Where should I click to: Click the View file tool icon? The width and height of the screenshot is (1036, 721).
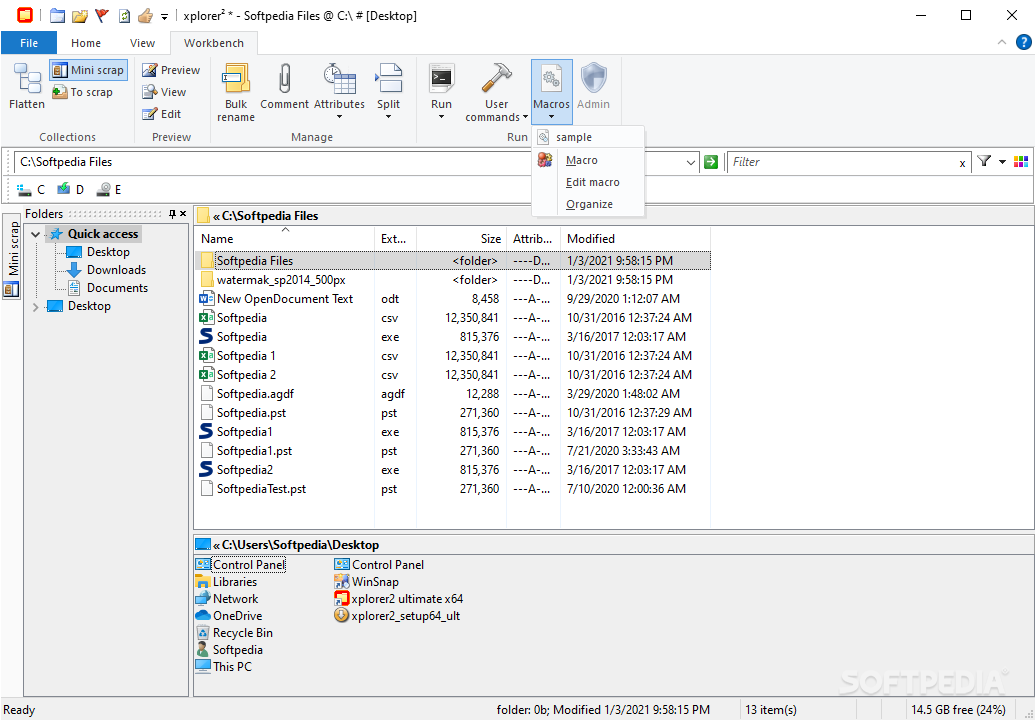click(150, 92)
